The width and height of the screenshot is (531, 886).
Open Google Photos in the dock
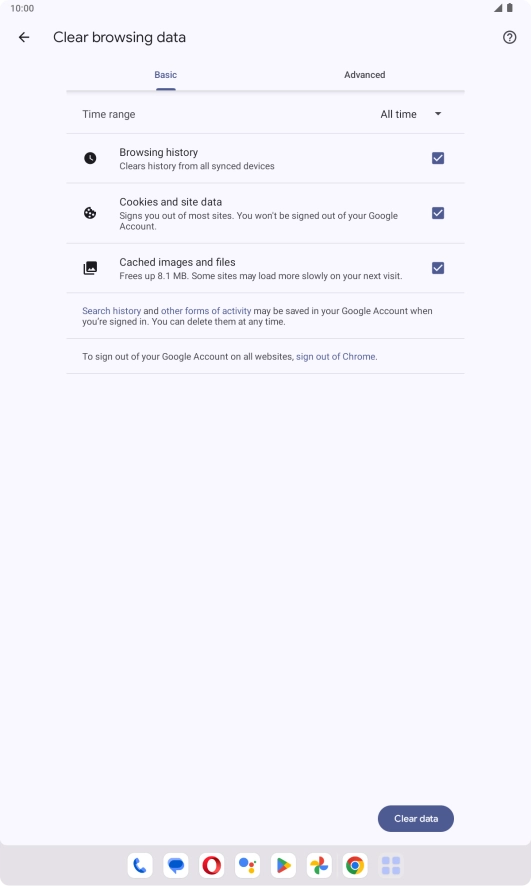(x=319, y=865)
